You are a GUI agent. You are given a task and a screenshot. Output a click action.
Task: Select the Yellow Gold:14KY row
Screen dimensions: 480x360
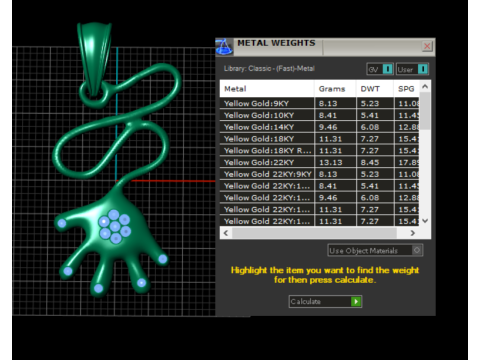[x=319, y=127]
